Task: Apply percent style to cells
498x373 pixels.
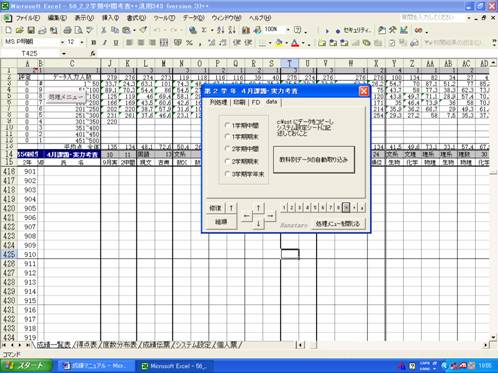Action: point(189,43)
